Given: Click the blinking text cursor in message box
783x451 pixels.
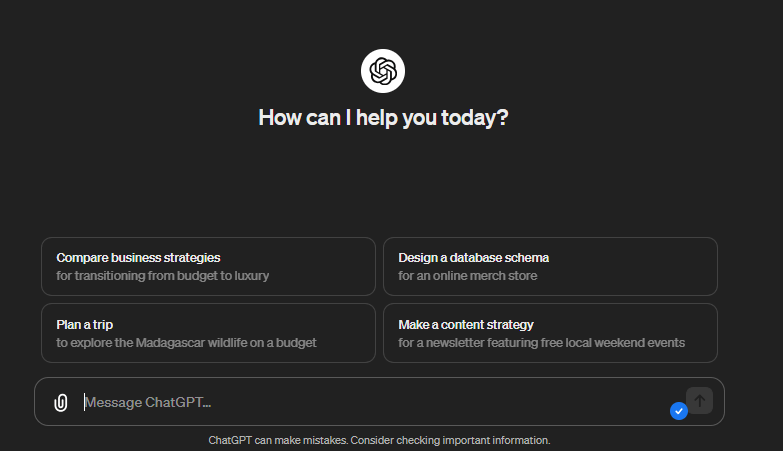Looking at the screenshot, I should point(84,402).
